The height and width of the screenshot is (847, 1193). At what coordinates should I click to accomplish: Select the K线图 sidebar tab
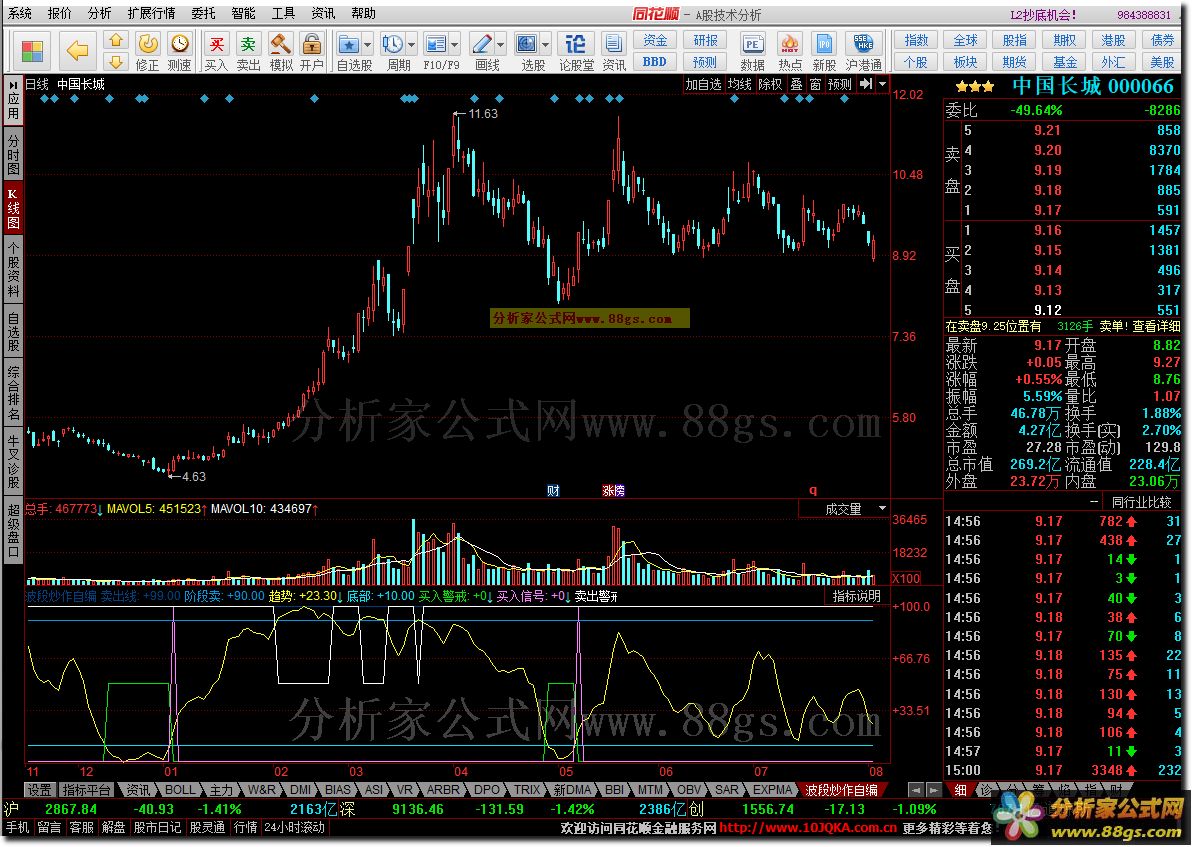tap(13, 207)
